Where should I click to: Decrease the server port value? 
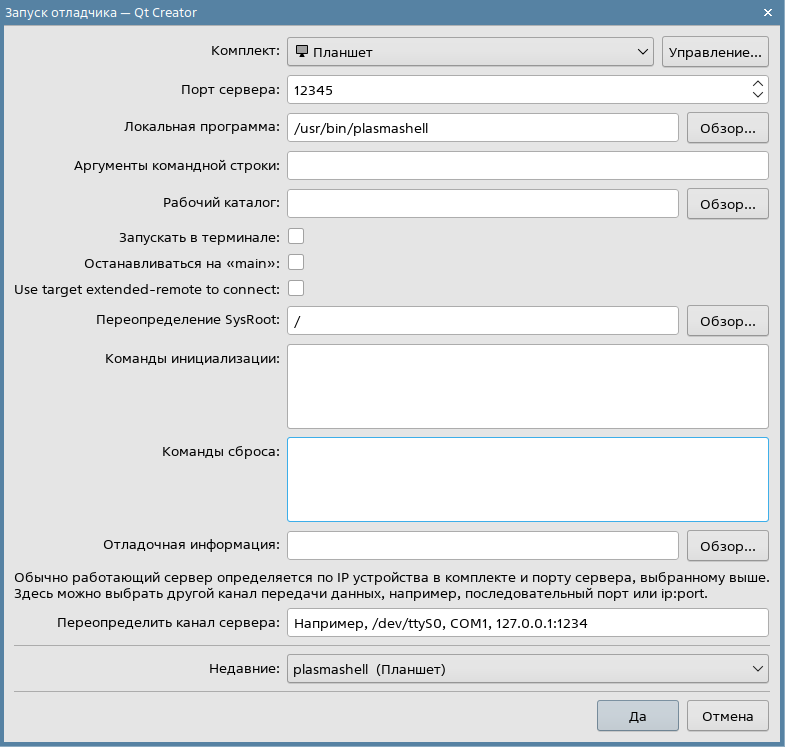[x=758, y=95]
